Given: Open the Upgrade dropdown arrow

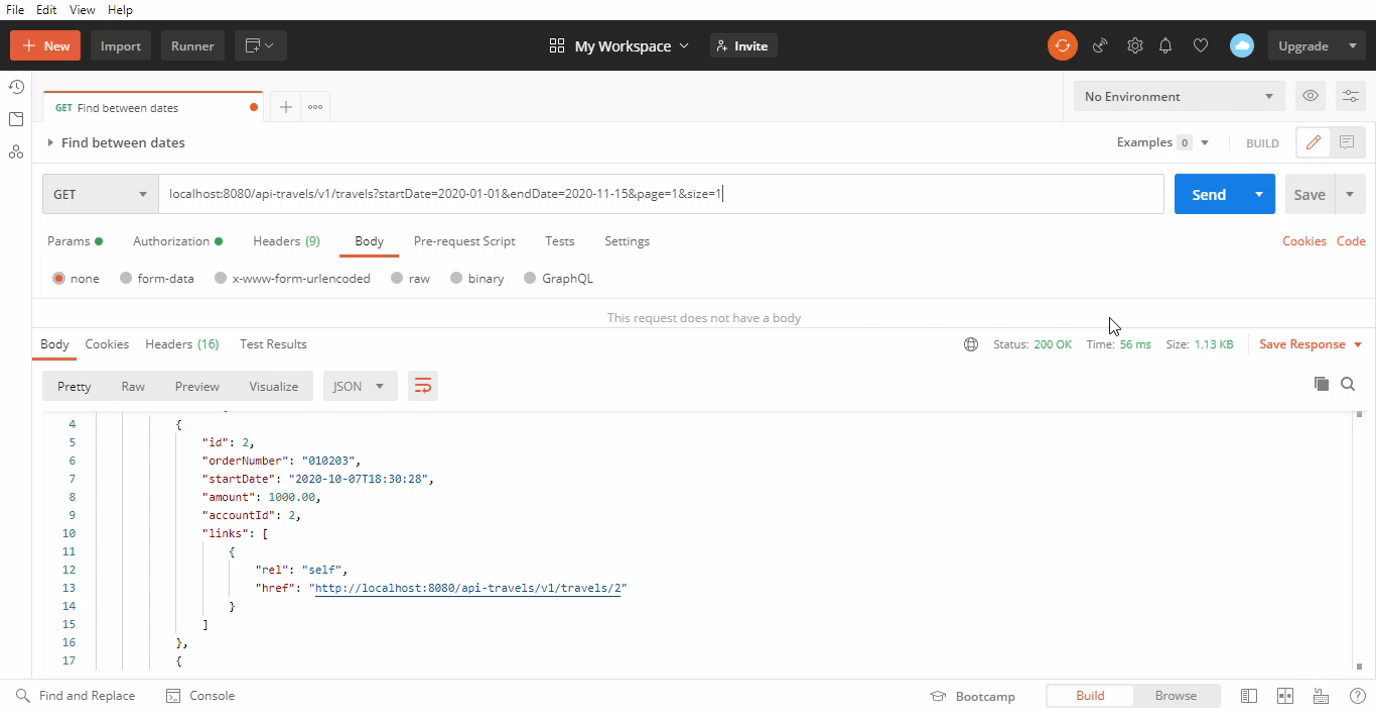Looking at the screenshot, I should click(1352, 46).
